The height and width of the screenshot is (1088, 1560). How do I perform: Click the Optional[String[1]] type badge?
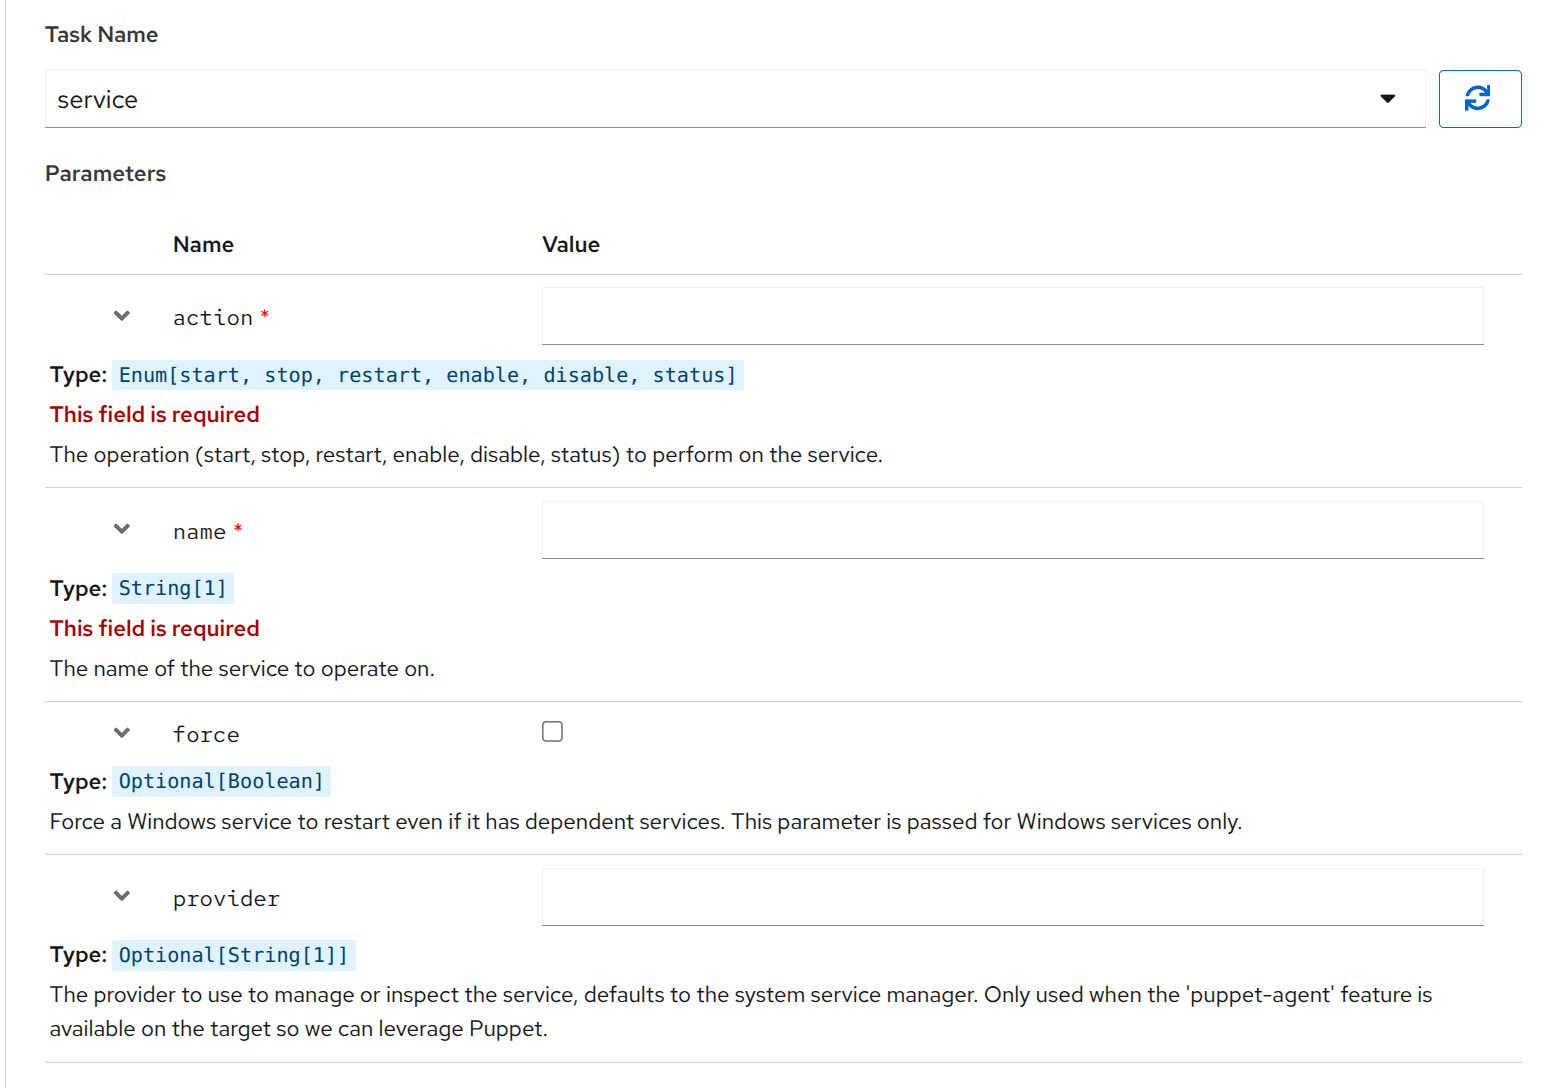point(233,955)
